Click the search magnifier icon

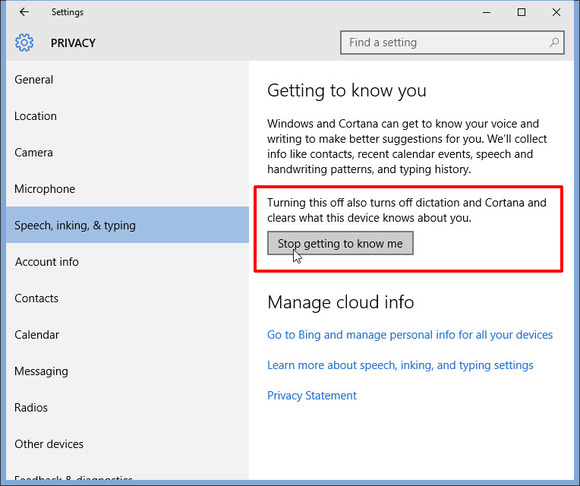[554, 43]
